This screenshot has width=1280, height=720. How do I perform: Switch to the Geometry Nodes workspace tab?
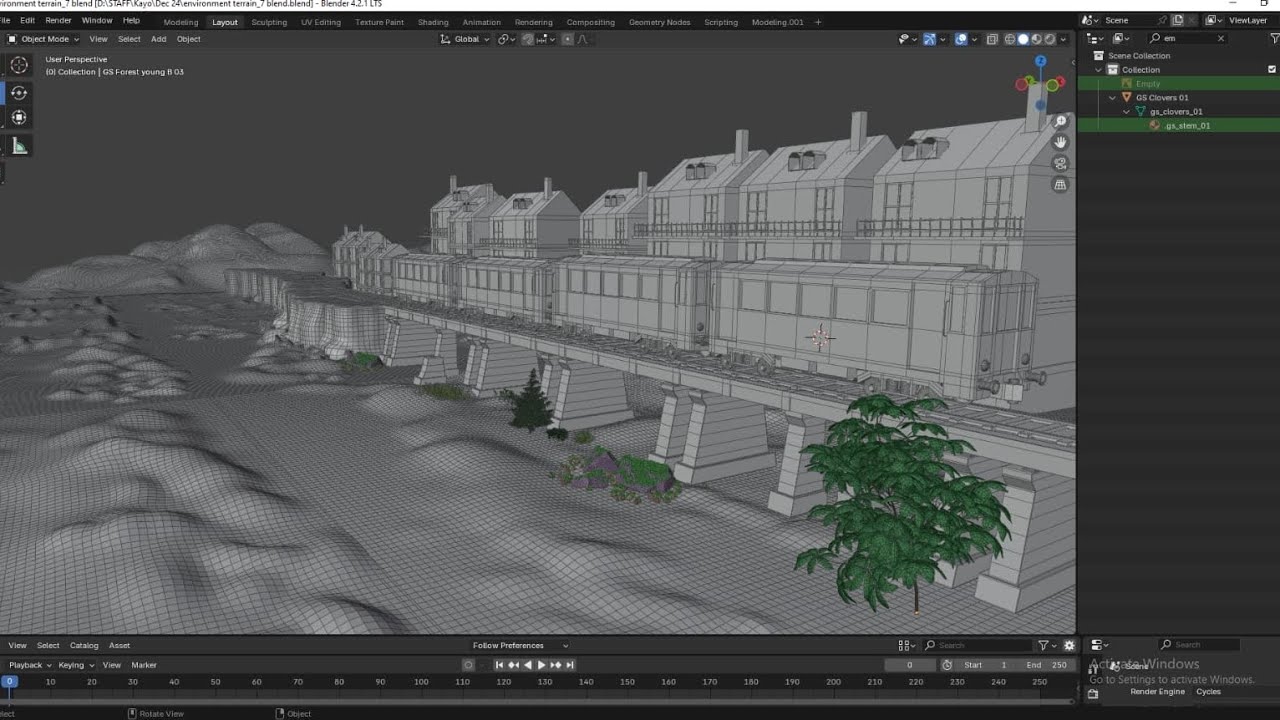coord(659,22)
